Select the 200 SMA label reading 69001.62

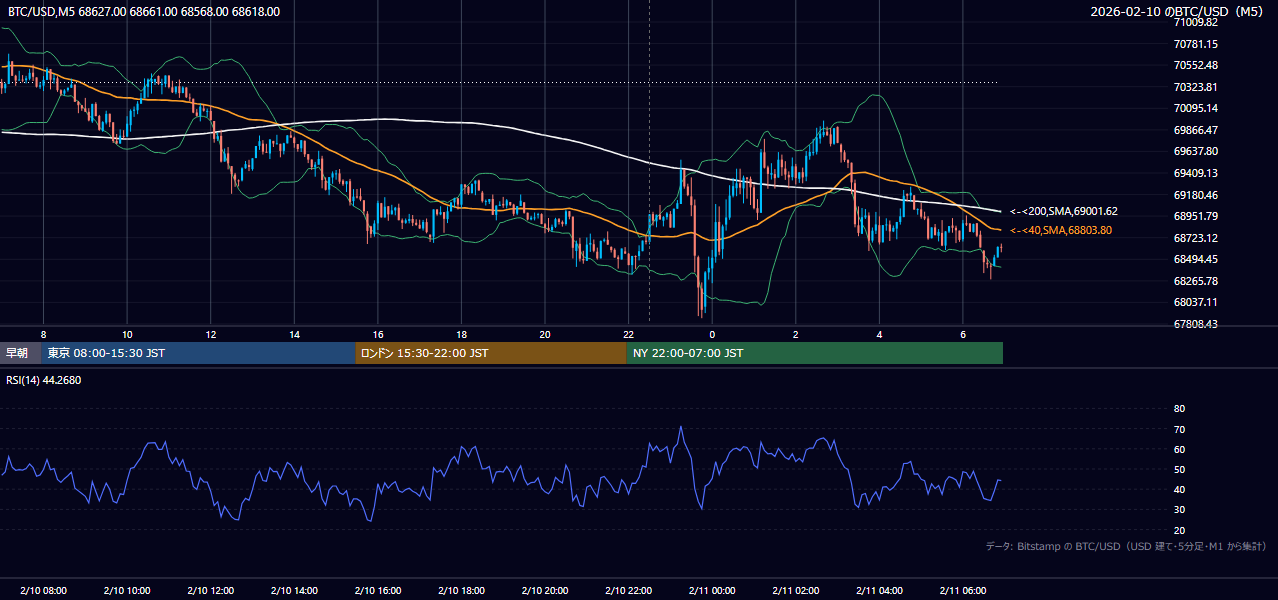1063,211
